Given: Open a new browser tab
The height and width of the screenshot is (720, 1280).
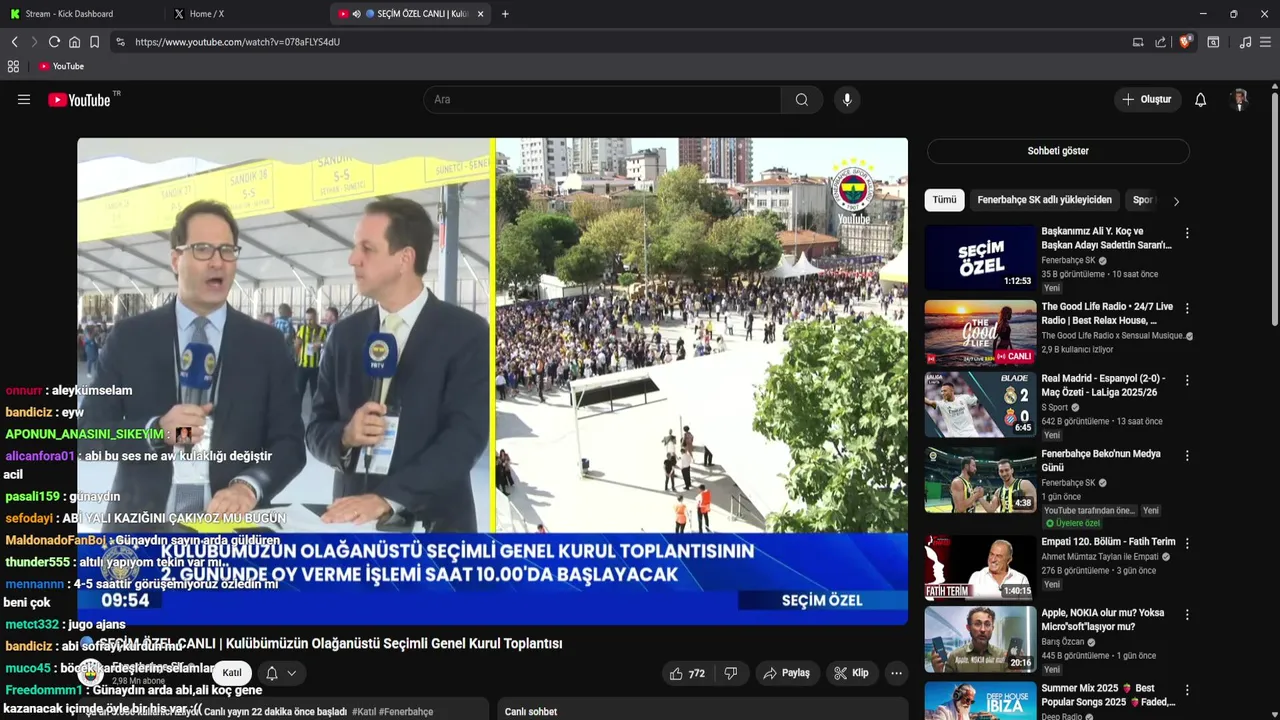Looking at the screenshot, I should [505, 14].
